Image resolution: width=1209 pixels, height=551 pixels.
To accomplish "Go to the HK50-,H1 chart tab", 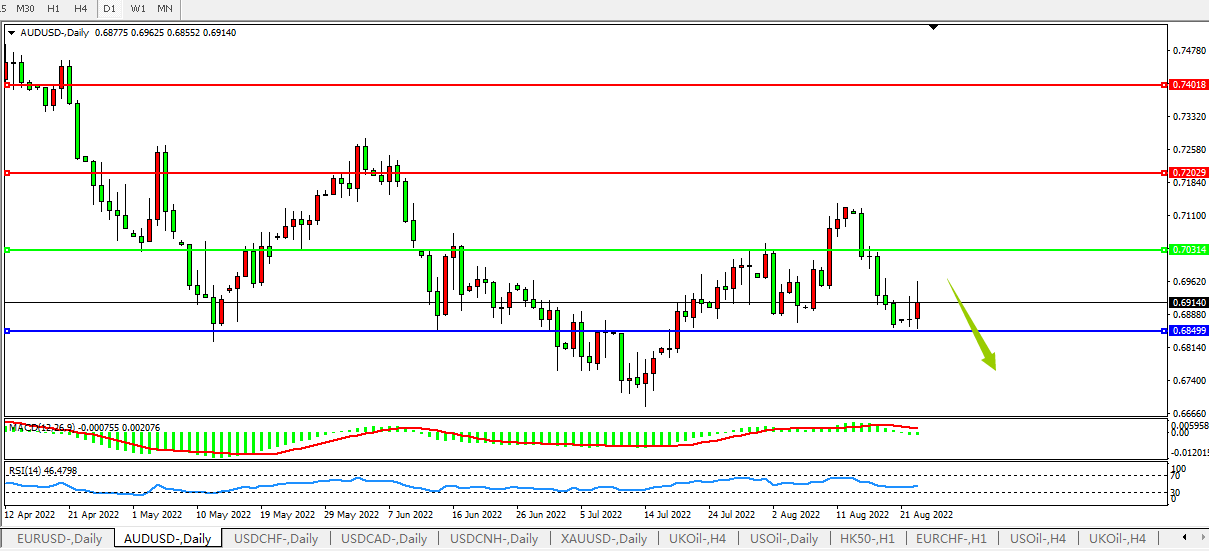I will tap(866, 539).
